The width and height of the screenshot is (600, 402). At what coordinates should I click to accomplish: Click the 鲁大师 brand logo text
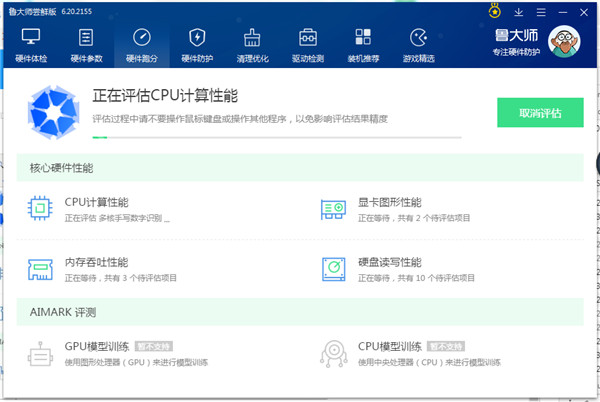coord(516,36)
